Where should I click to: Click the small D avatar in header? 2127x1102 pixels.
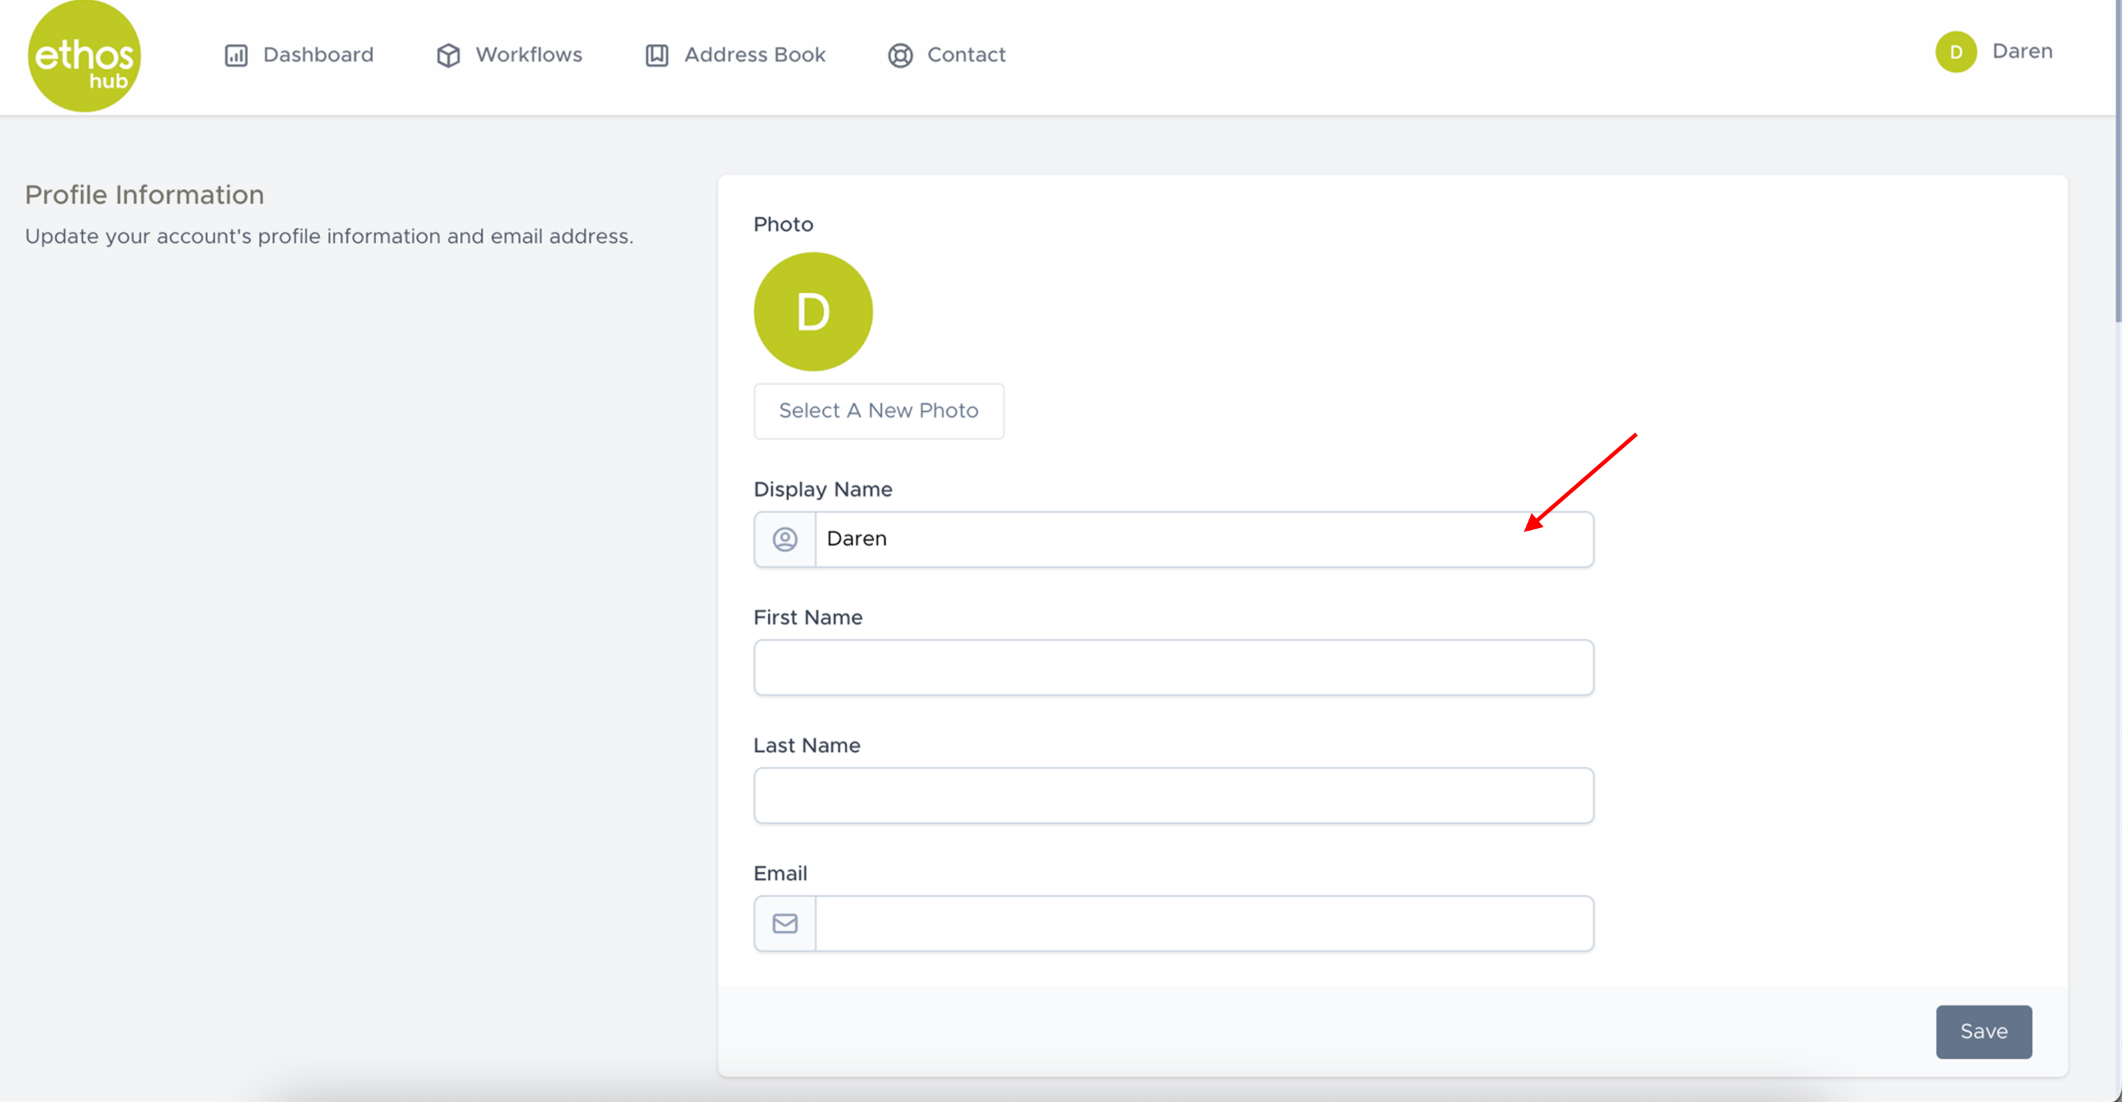(x=1955, y=52)
